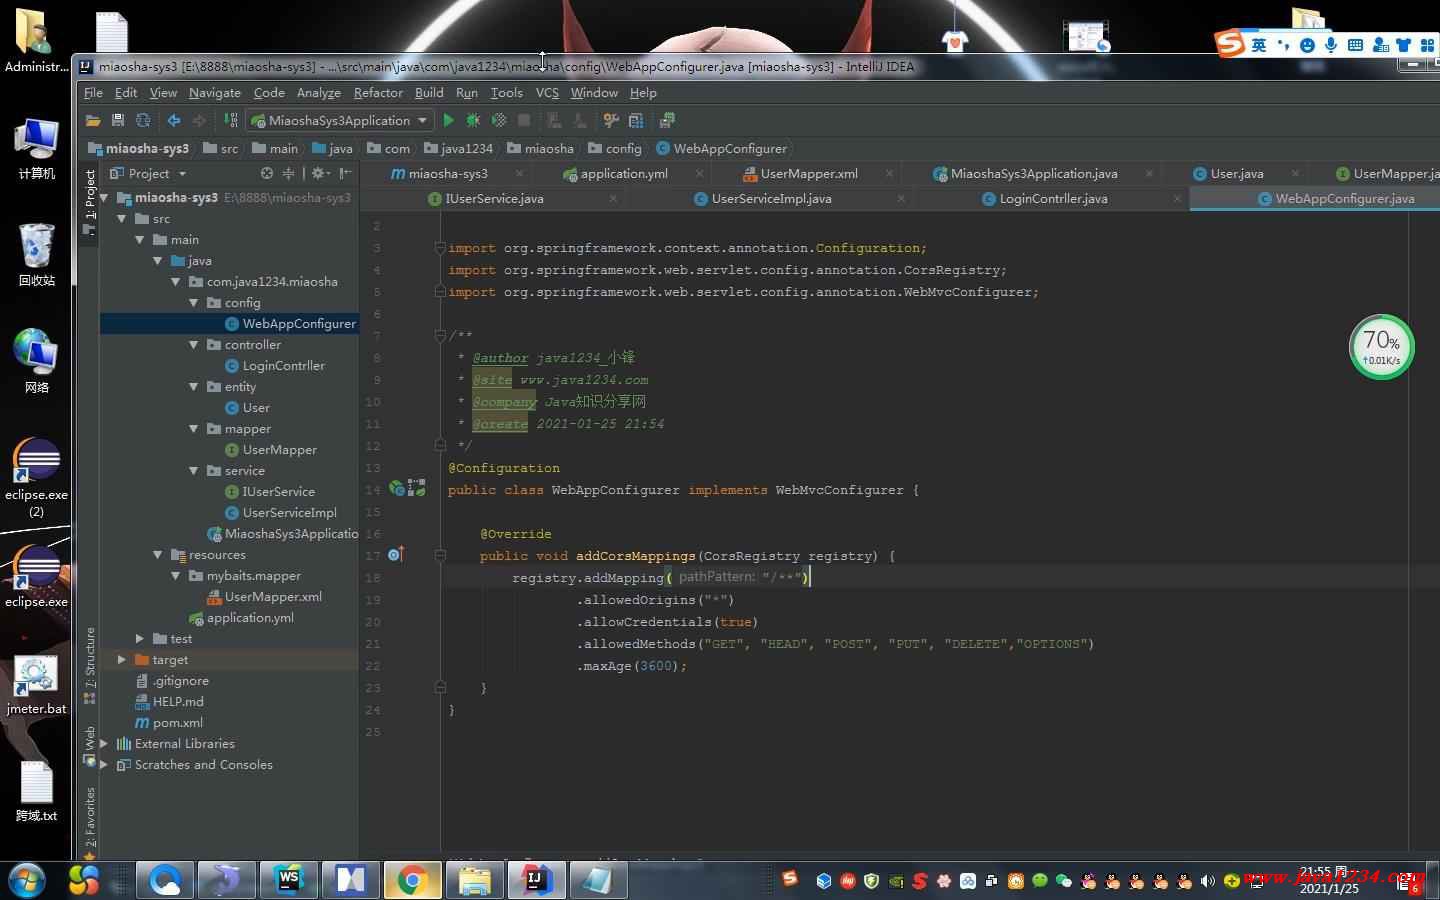1440x900 pixels.
Task: Hide the Project tool window
Action: pos(346,173)
